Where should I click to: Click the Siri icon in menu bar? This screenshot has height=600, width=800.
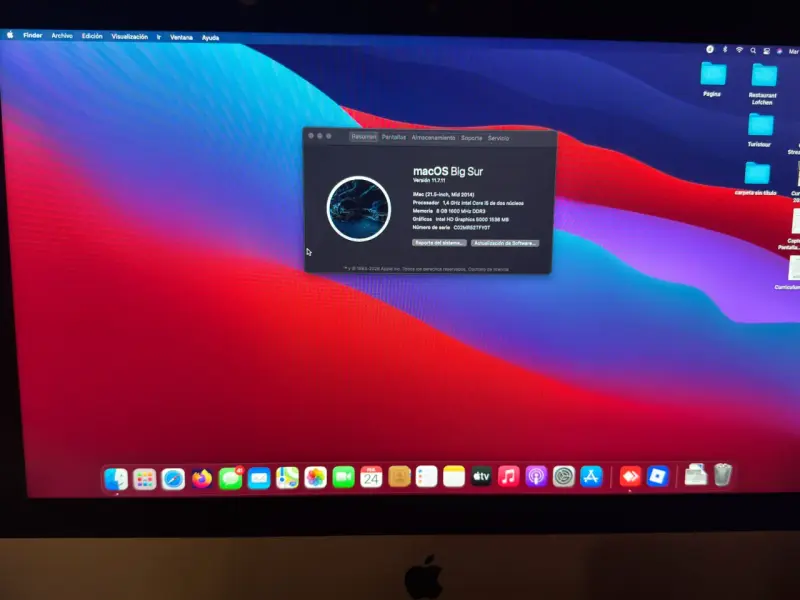(779, 52)
